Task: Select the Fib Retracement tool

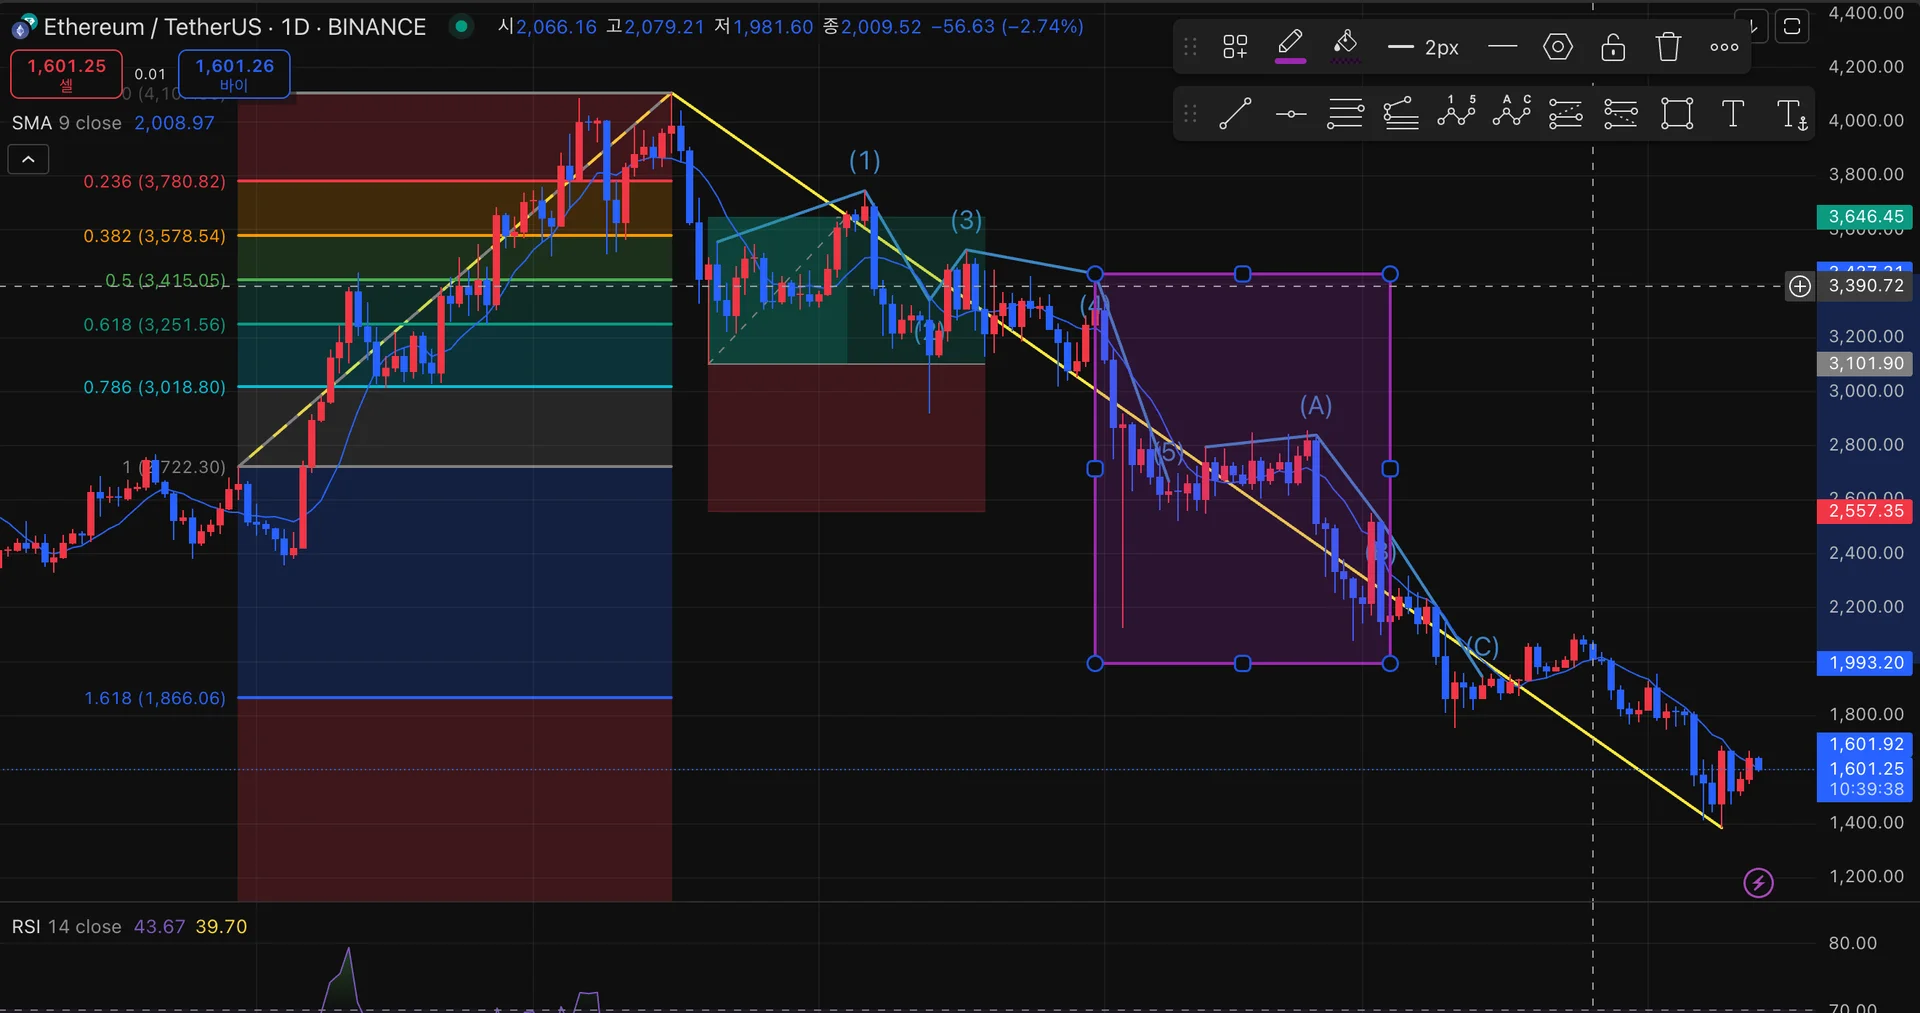Action: pyautogui.click(x=1345, y=114)
